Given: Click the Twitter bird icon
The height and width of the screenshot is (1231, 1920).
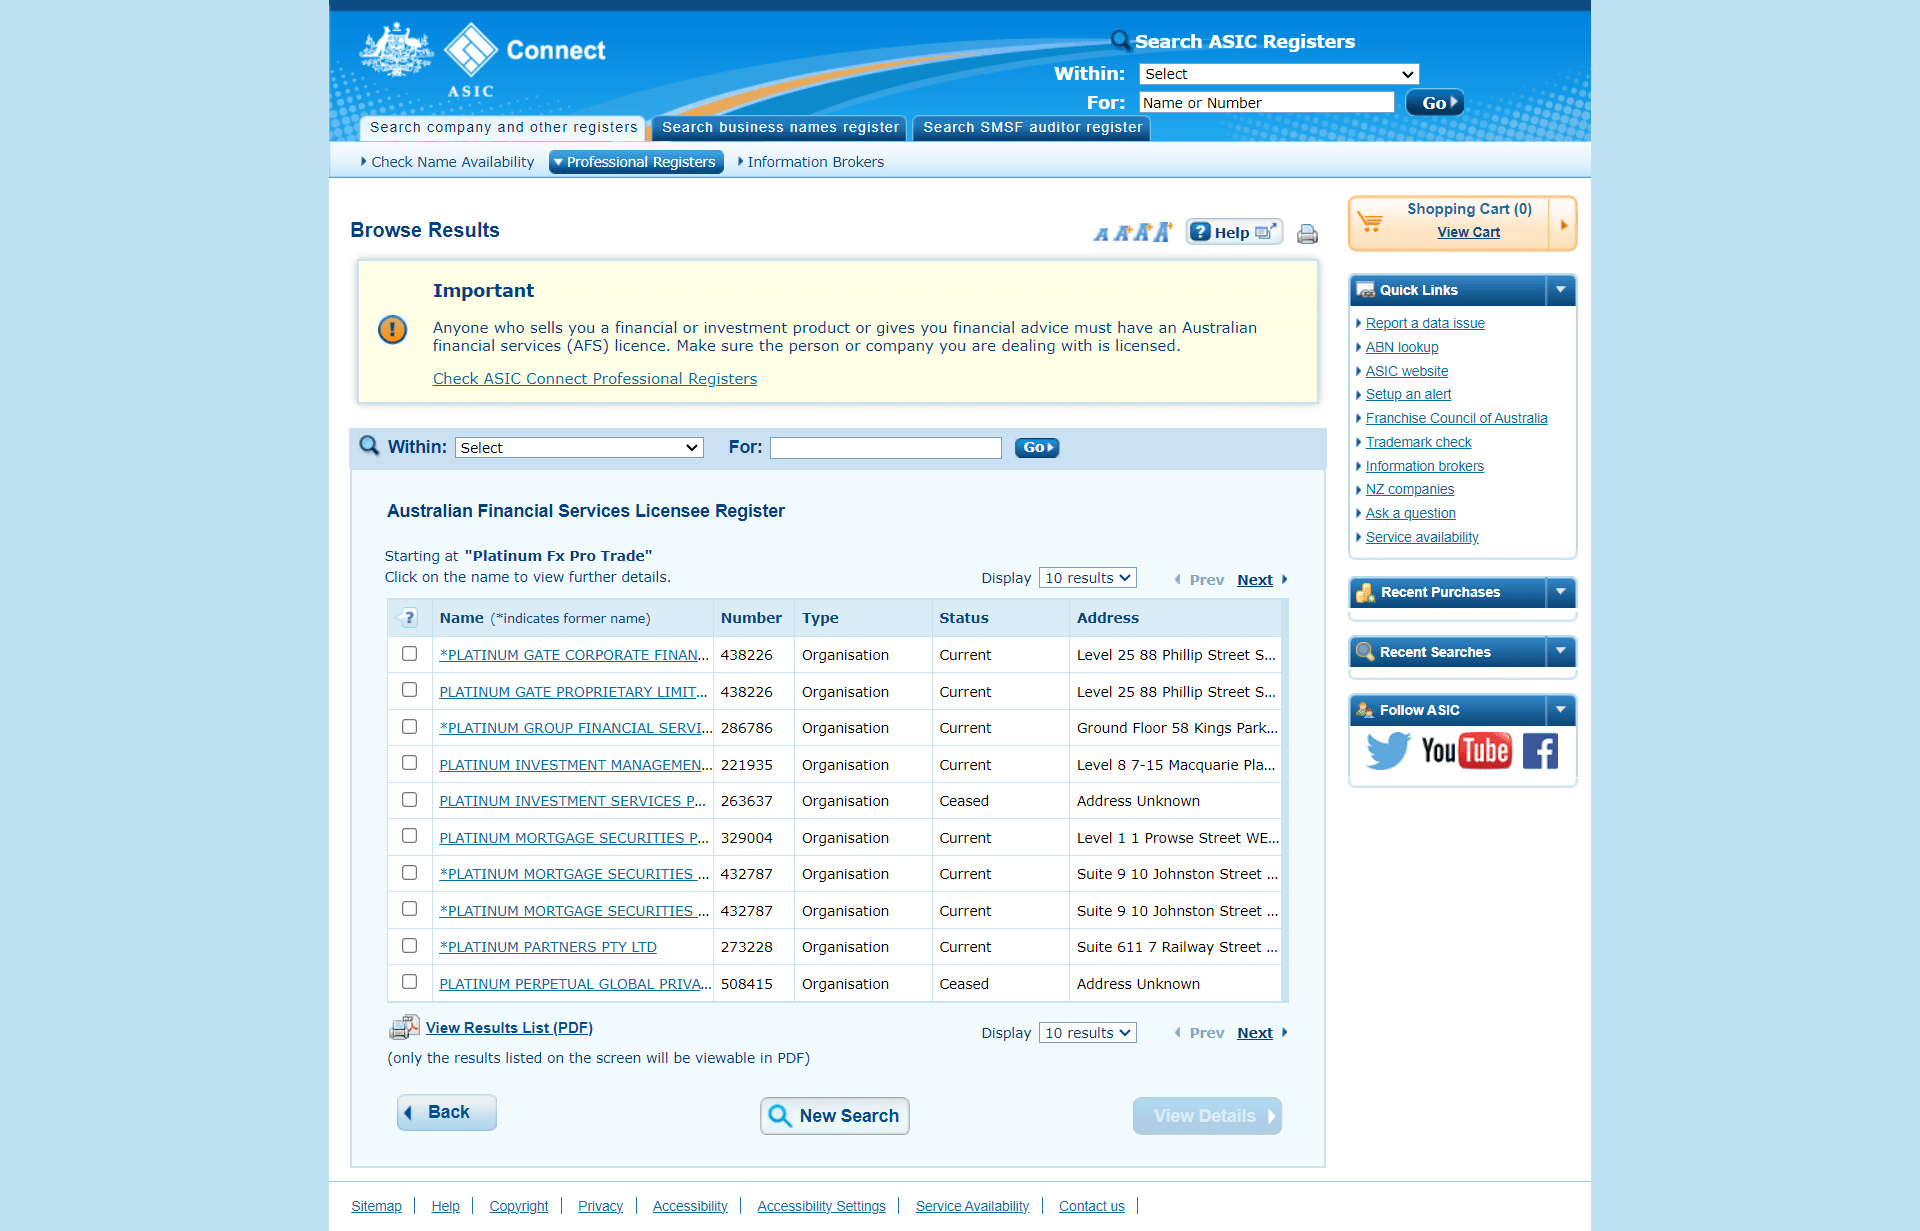Looking at the screenshot, I should point(1388,751).
